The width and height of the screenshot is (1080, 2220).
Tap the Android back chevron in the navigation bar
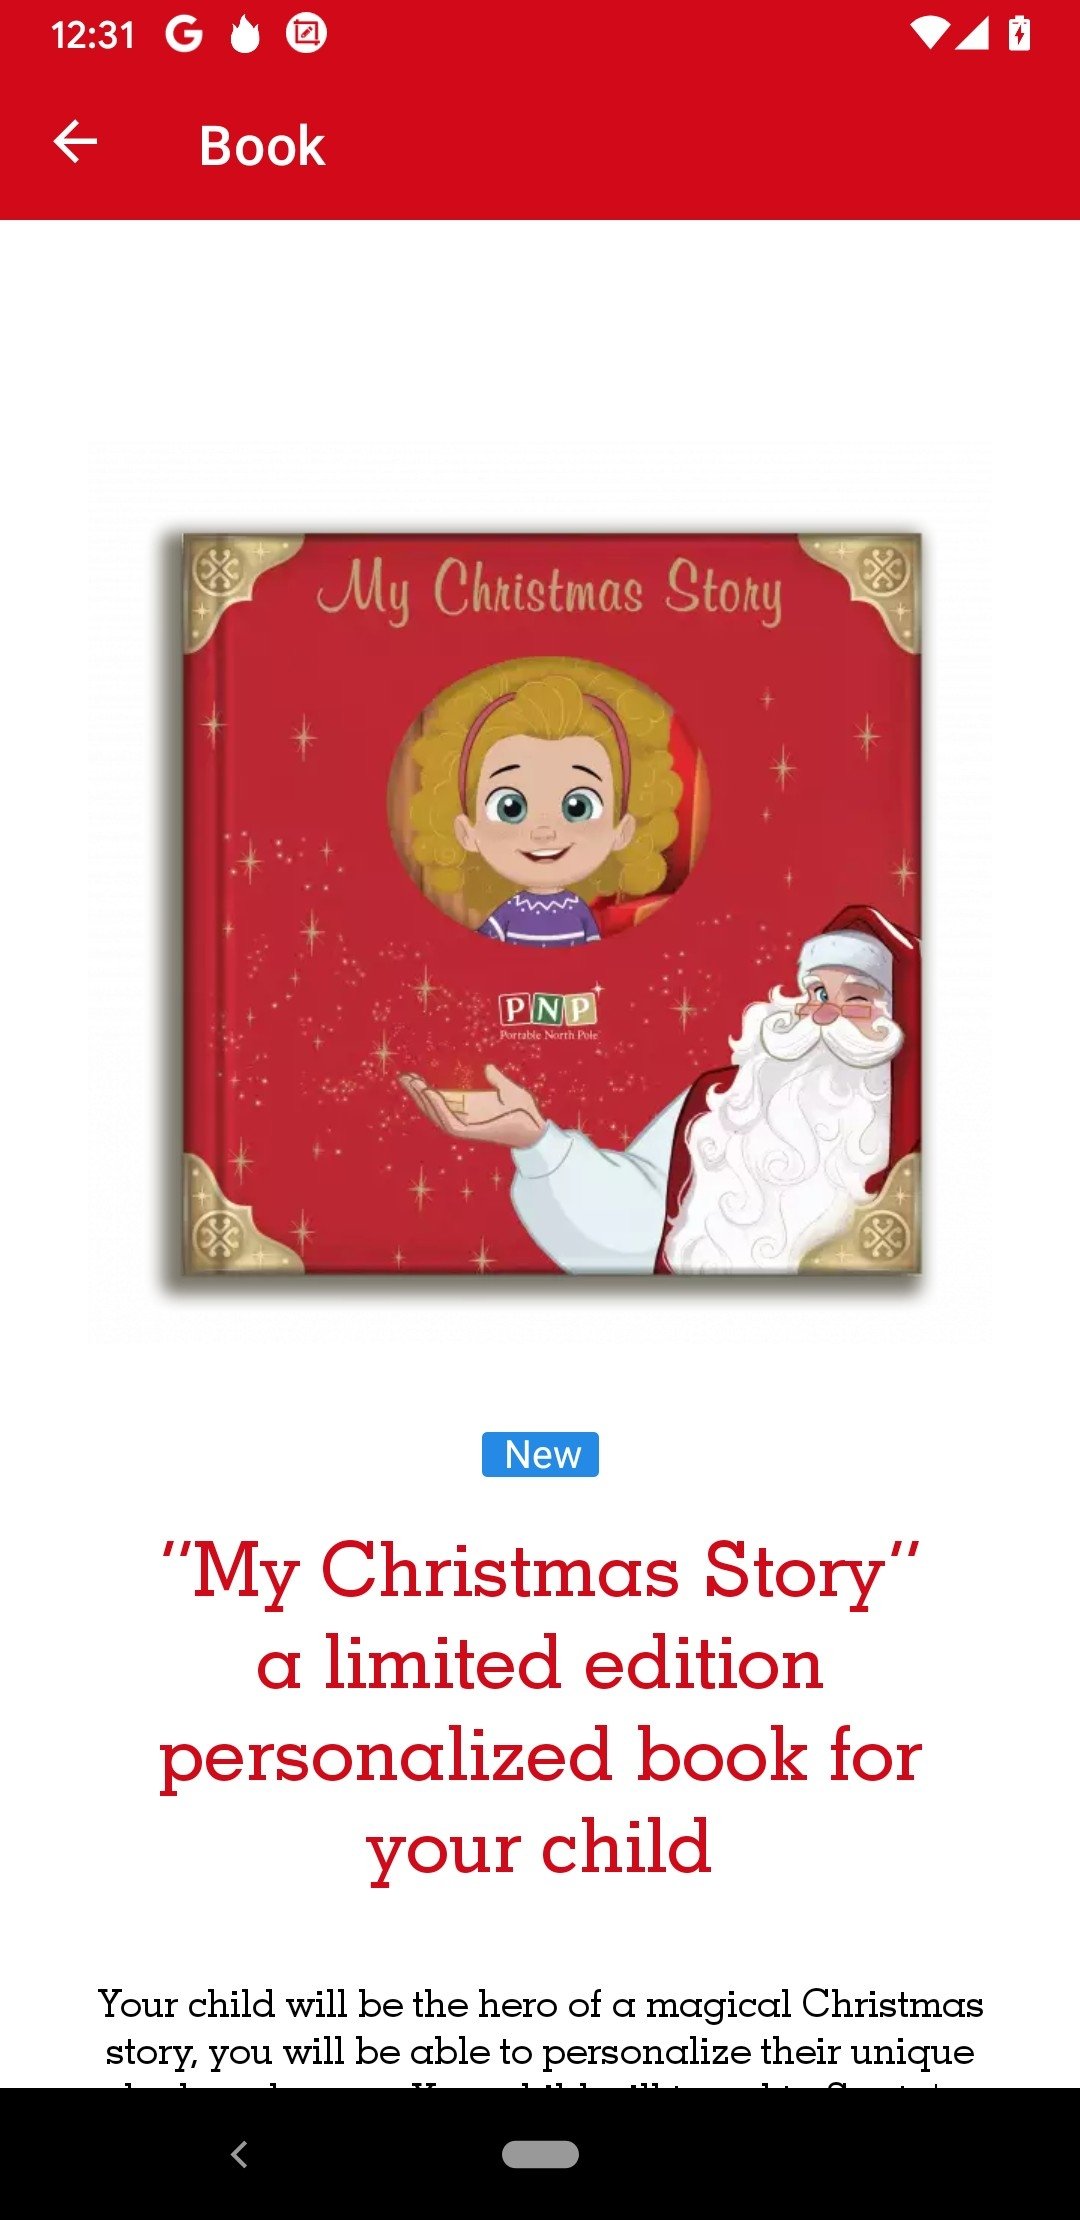(239, 2154)
